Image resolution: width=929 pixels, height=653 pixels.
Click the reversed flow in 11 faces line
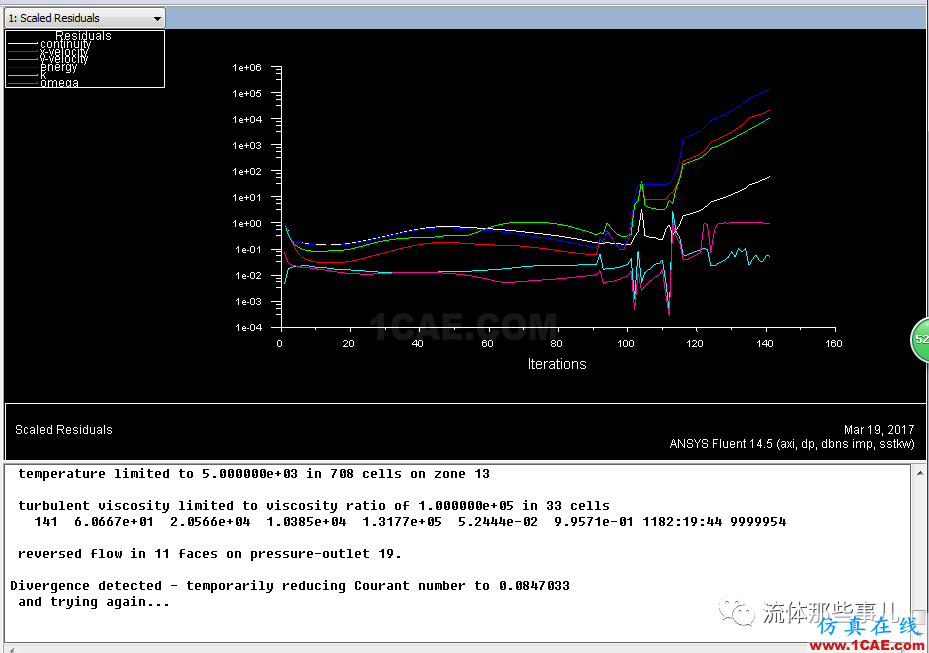210,554
